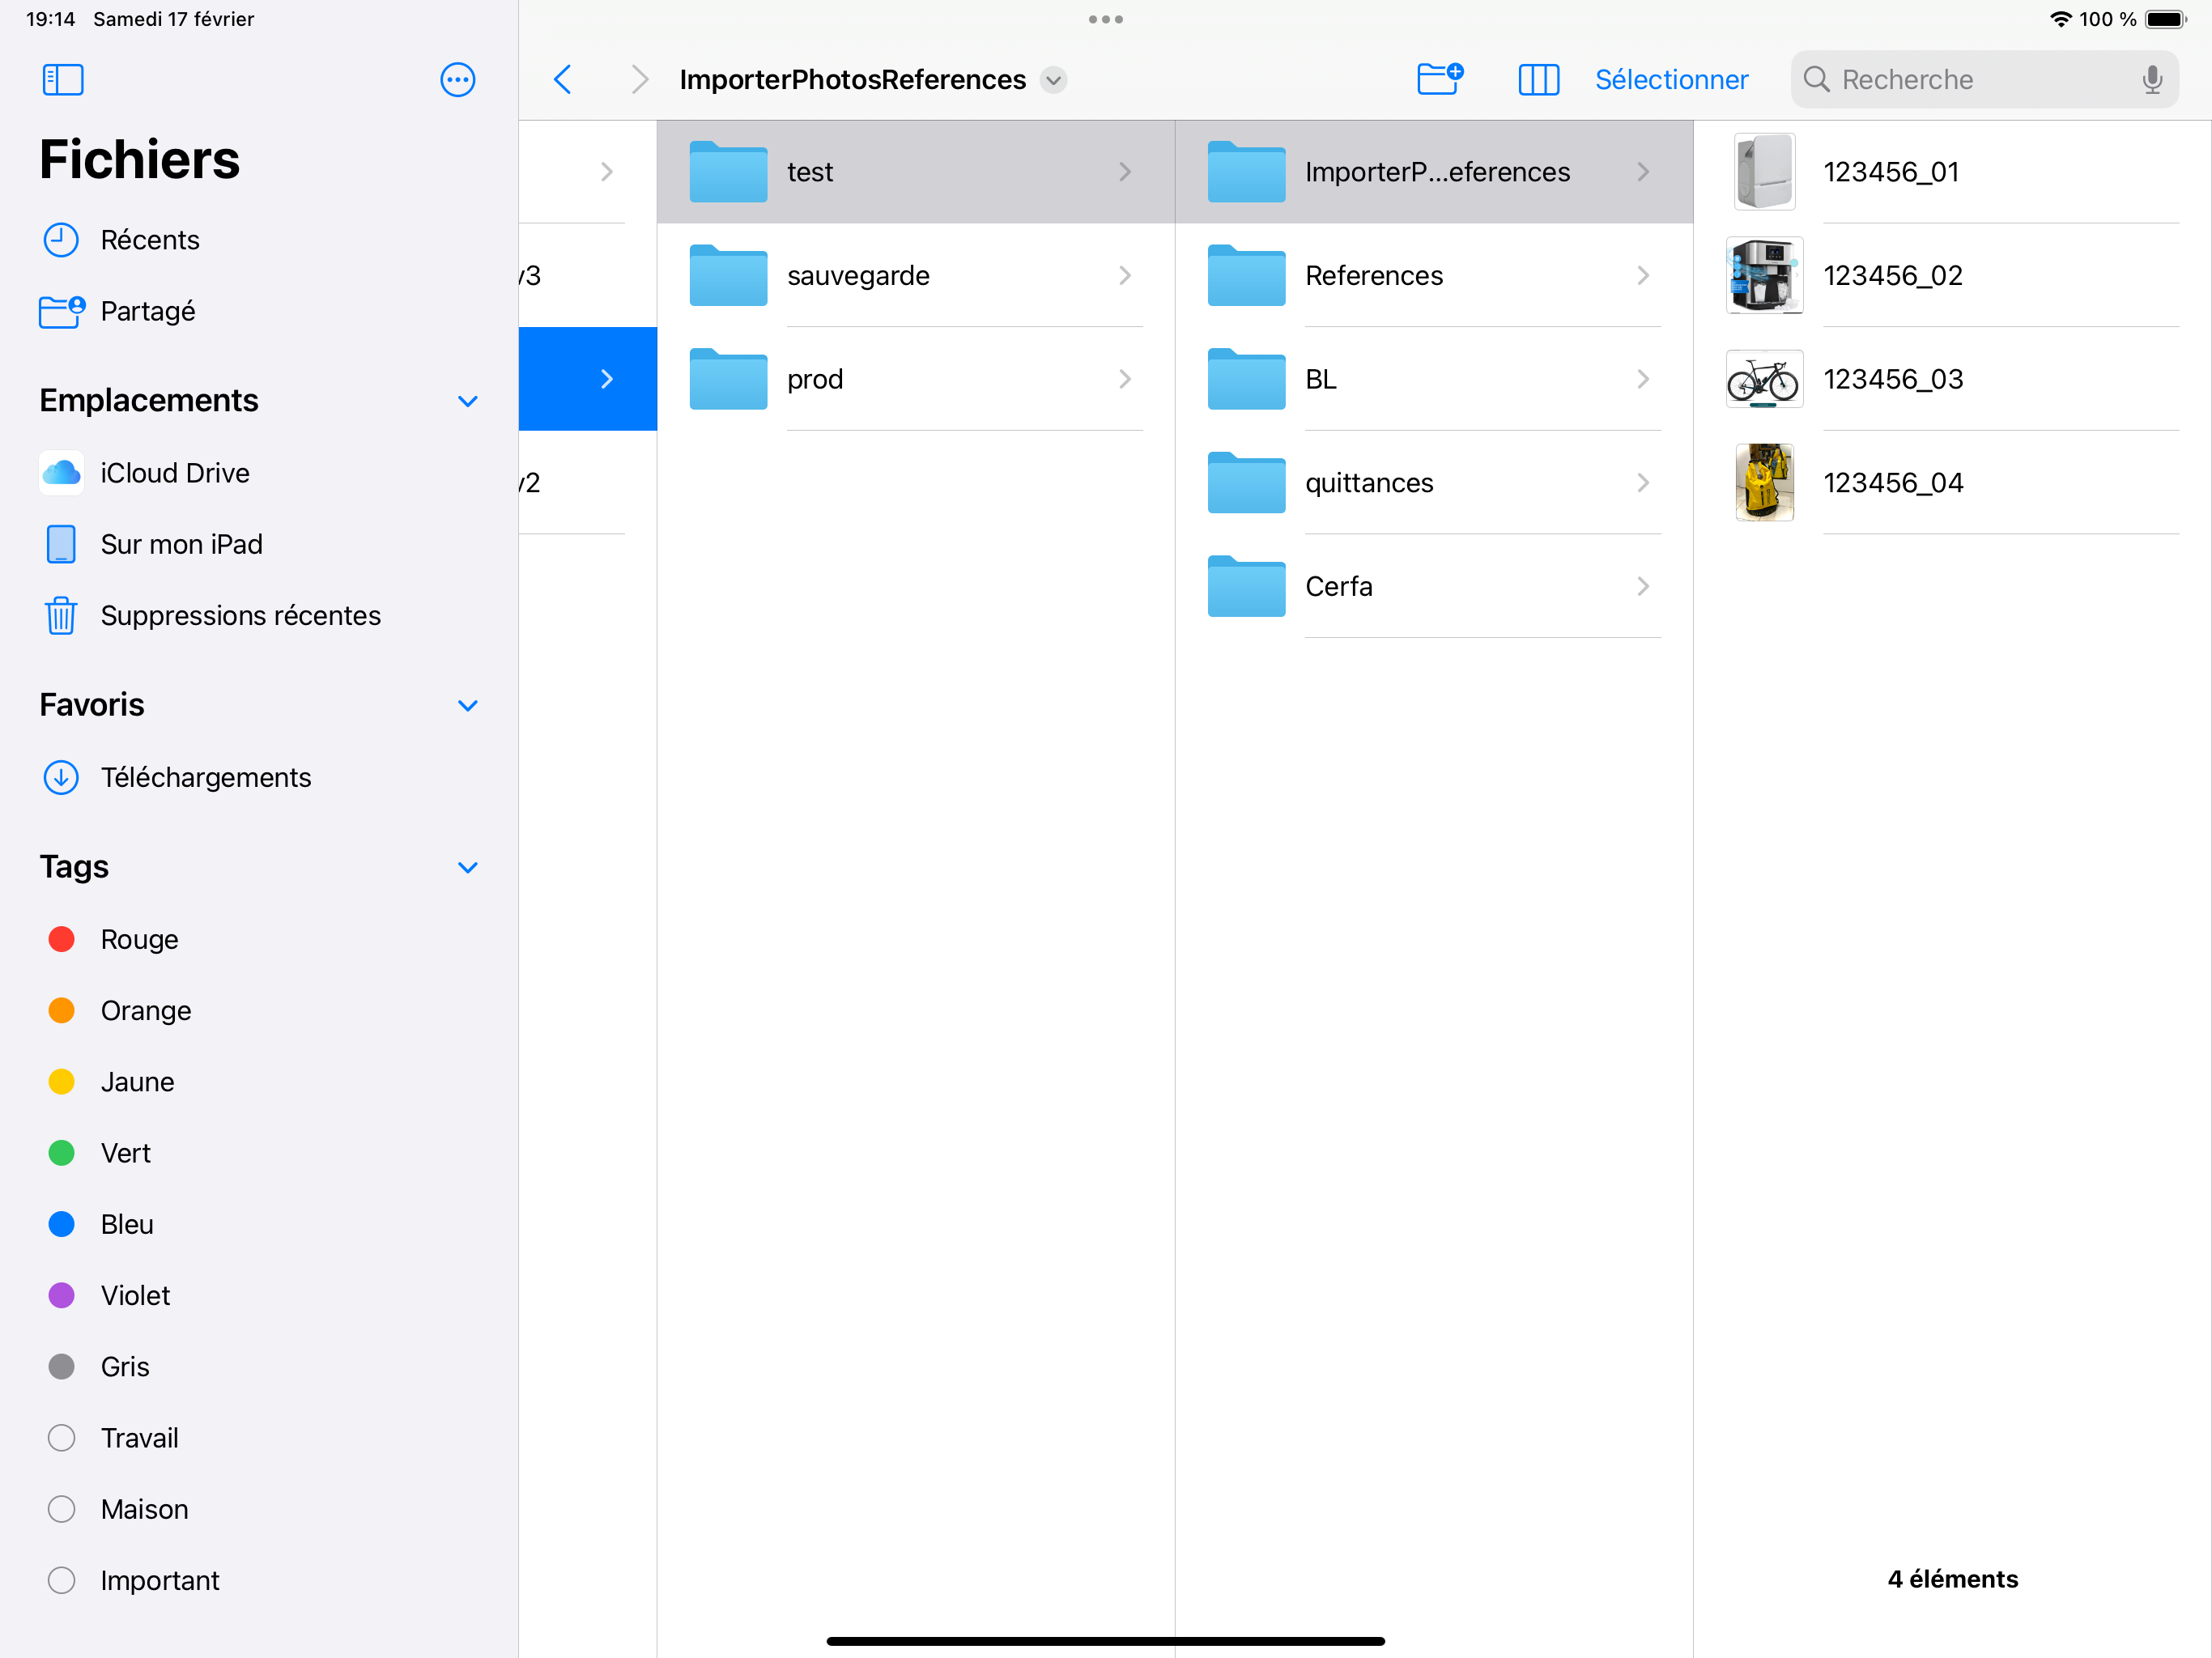Click the battery status icon
Viewport: 2212px width, 1658px height.
(x=2166, y=19)
